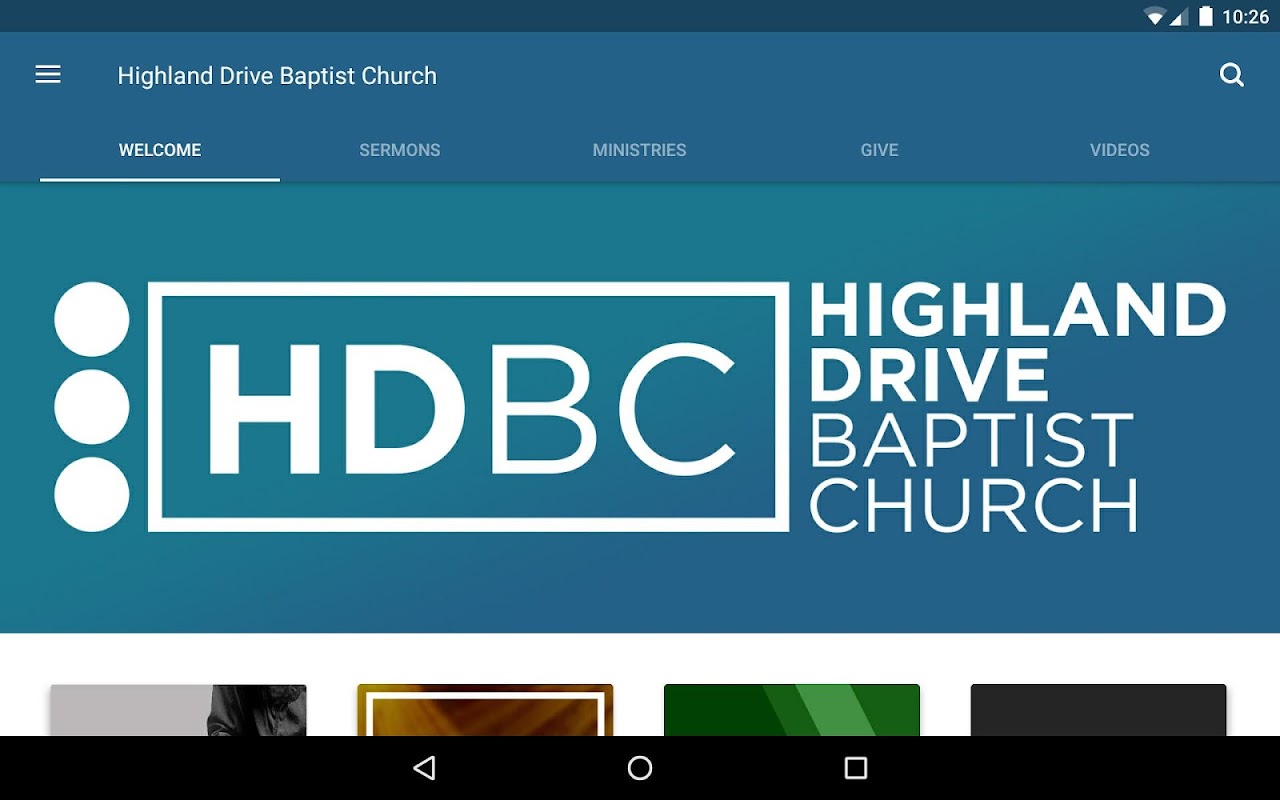The width and height of the screenshot is (1280, 800).
Task: Tap the 10:26 clock in status bar
Action: 1246,17
